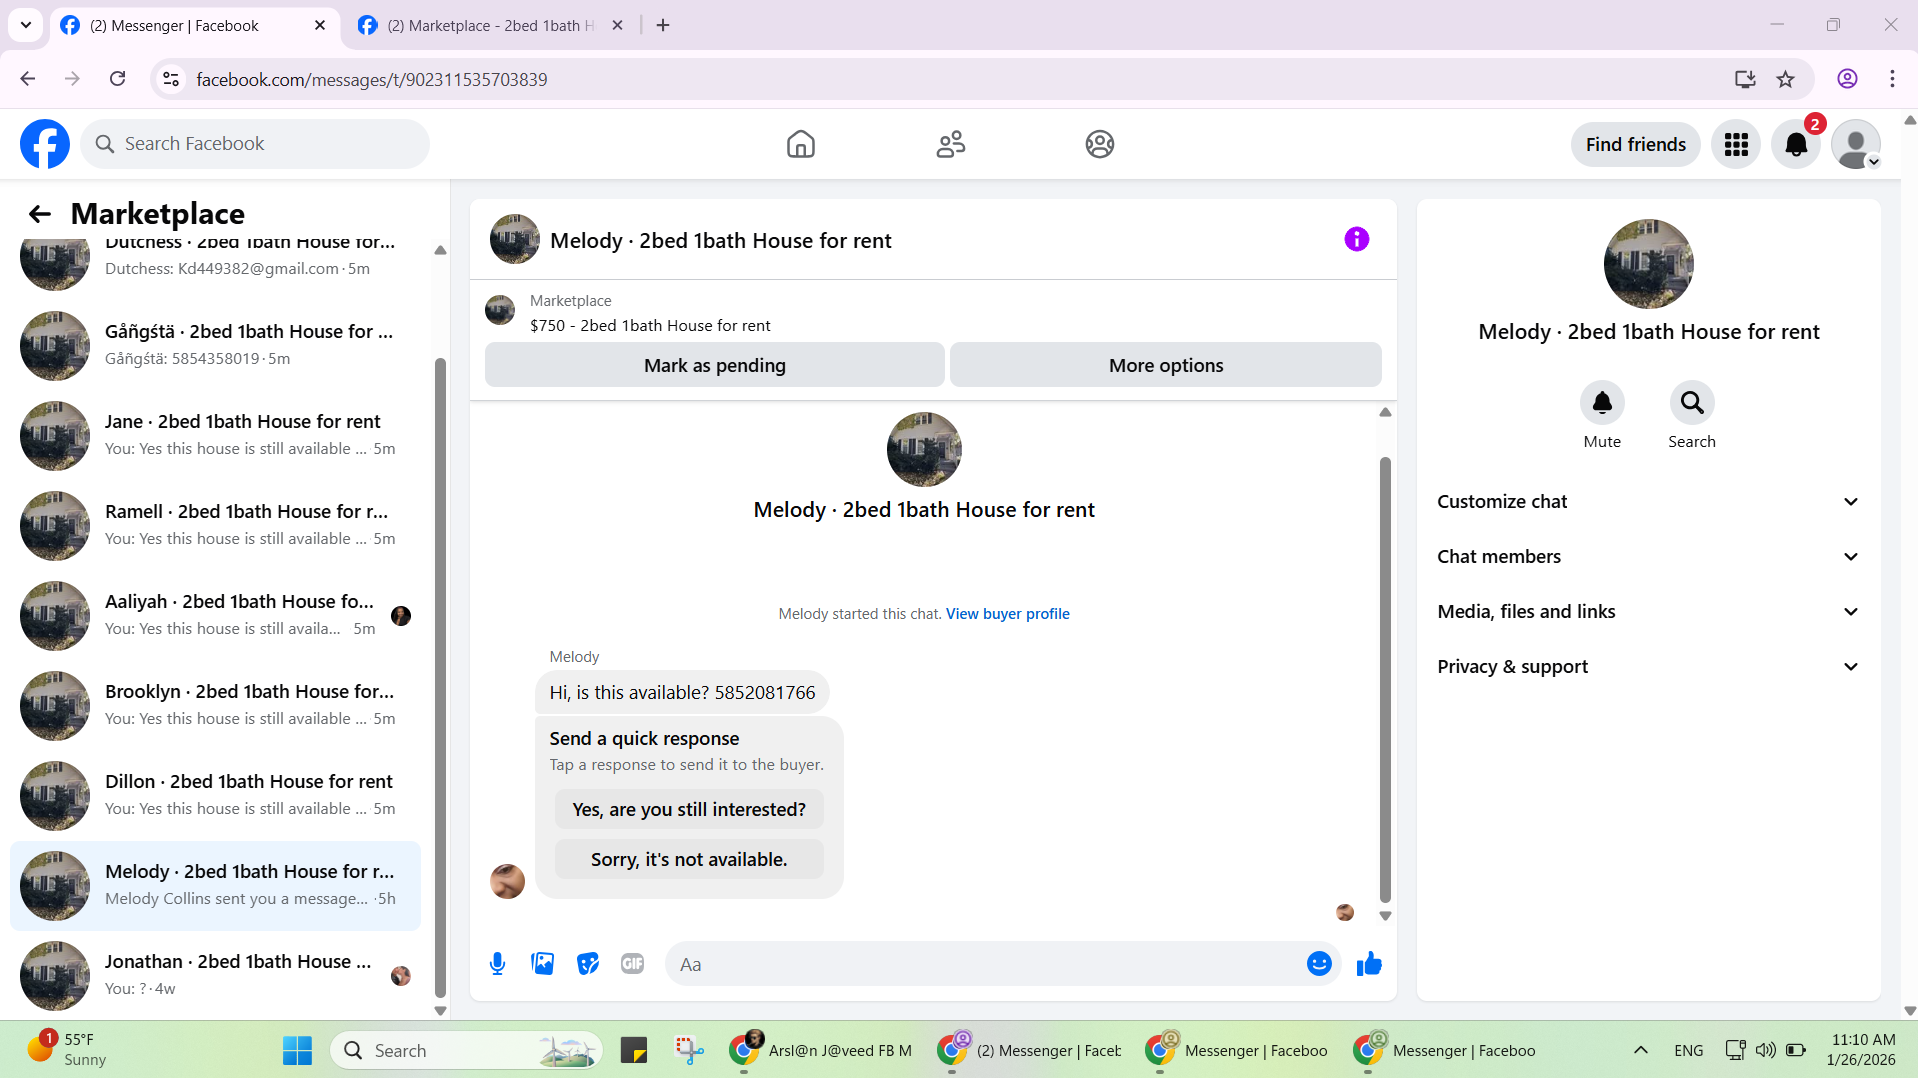Viewport: 1918px width, 1078px height.
Task: Switch to Messenger | Facebook tab
Action: click(x=193, y=25)
